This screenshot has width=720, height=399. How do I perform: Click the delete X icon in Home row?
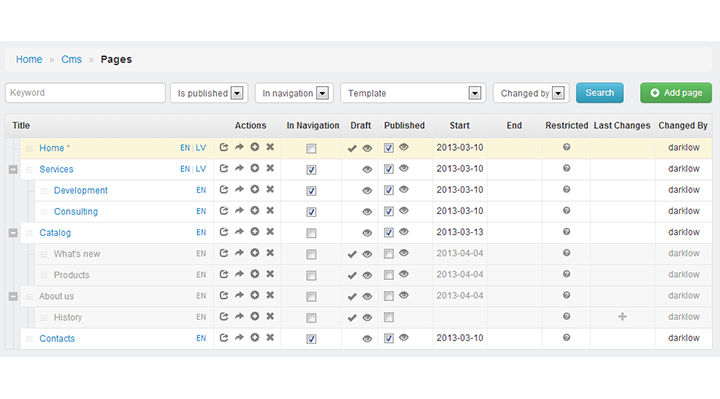point(270,147)
